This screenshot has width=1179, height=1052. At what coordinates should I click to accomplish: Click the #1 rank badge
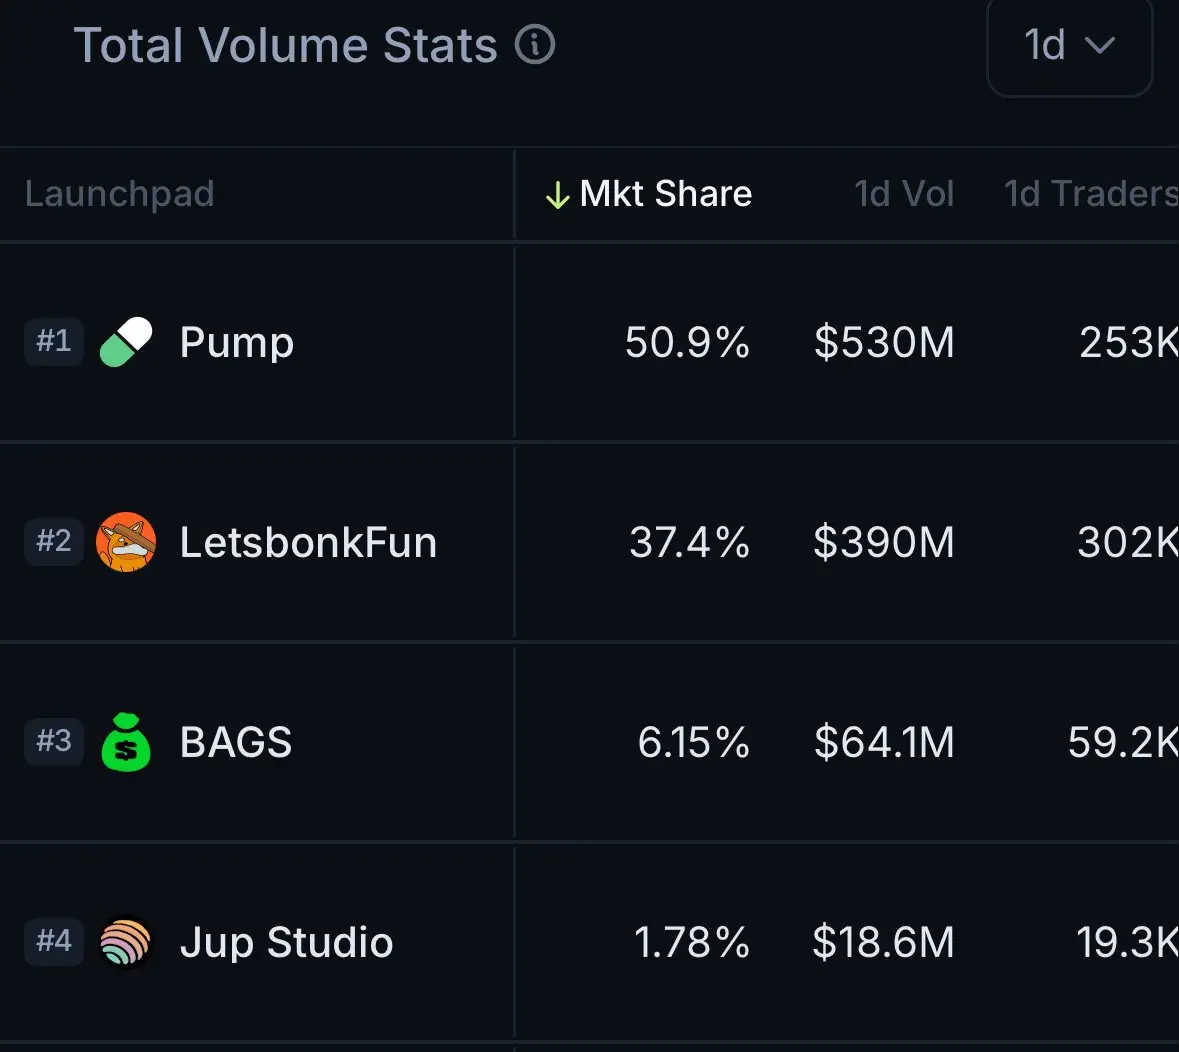tap(53, 341)
